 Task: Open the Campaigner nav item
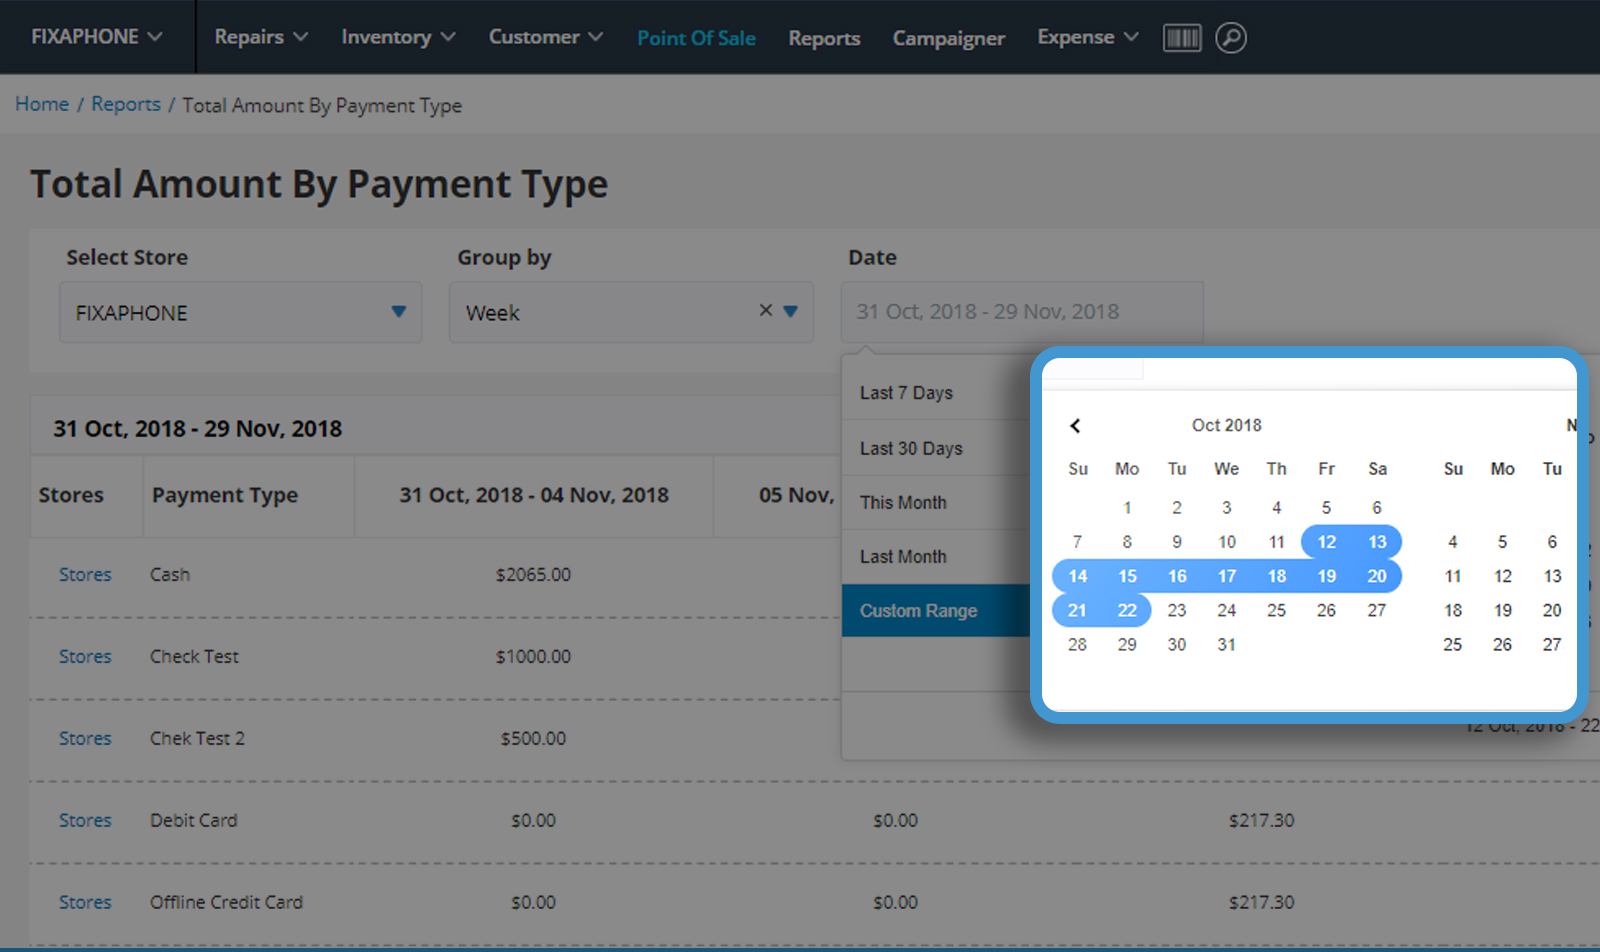pos(948,38)
